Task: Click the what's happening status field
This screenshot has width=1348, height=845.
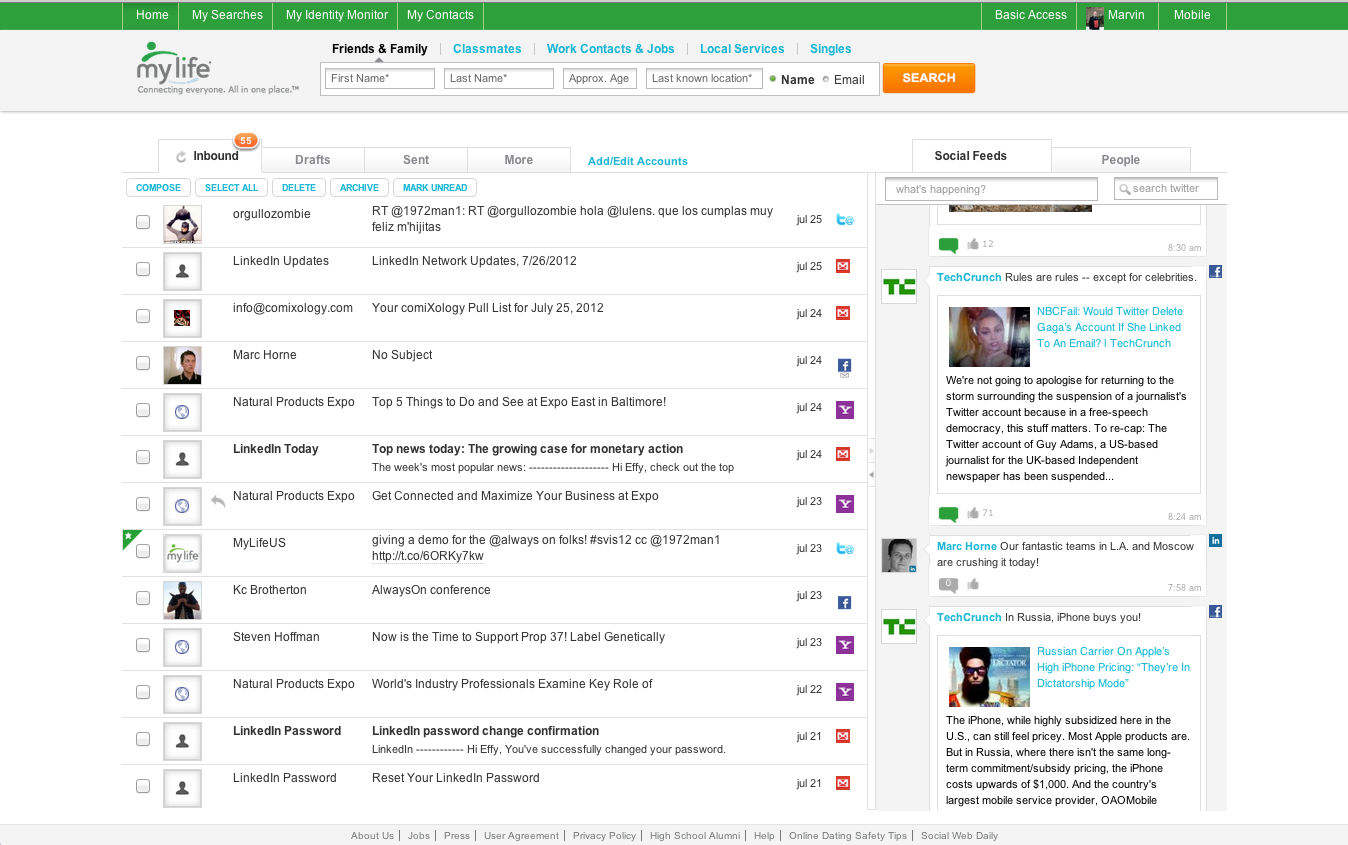Action: 991,189
